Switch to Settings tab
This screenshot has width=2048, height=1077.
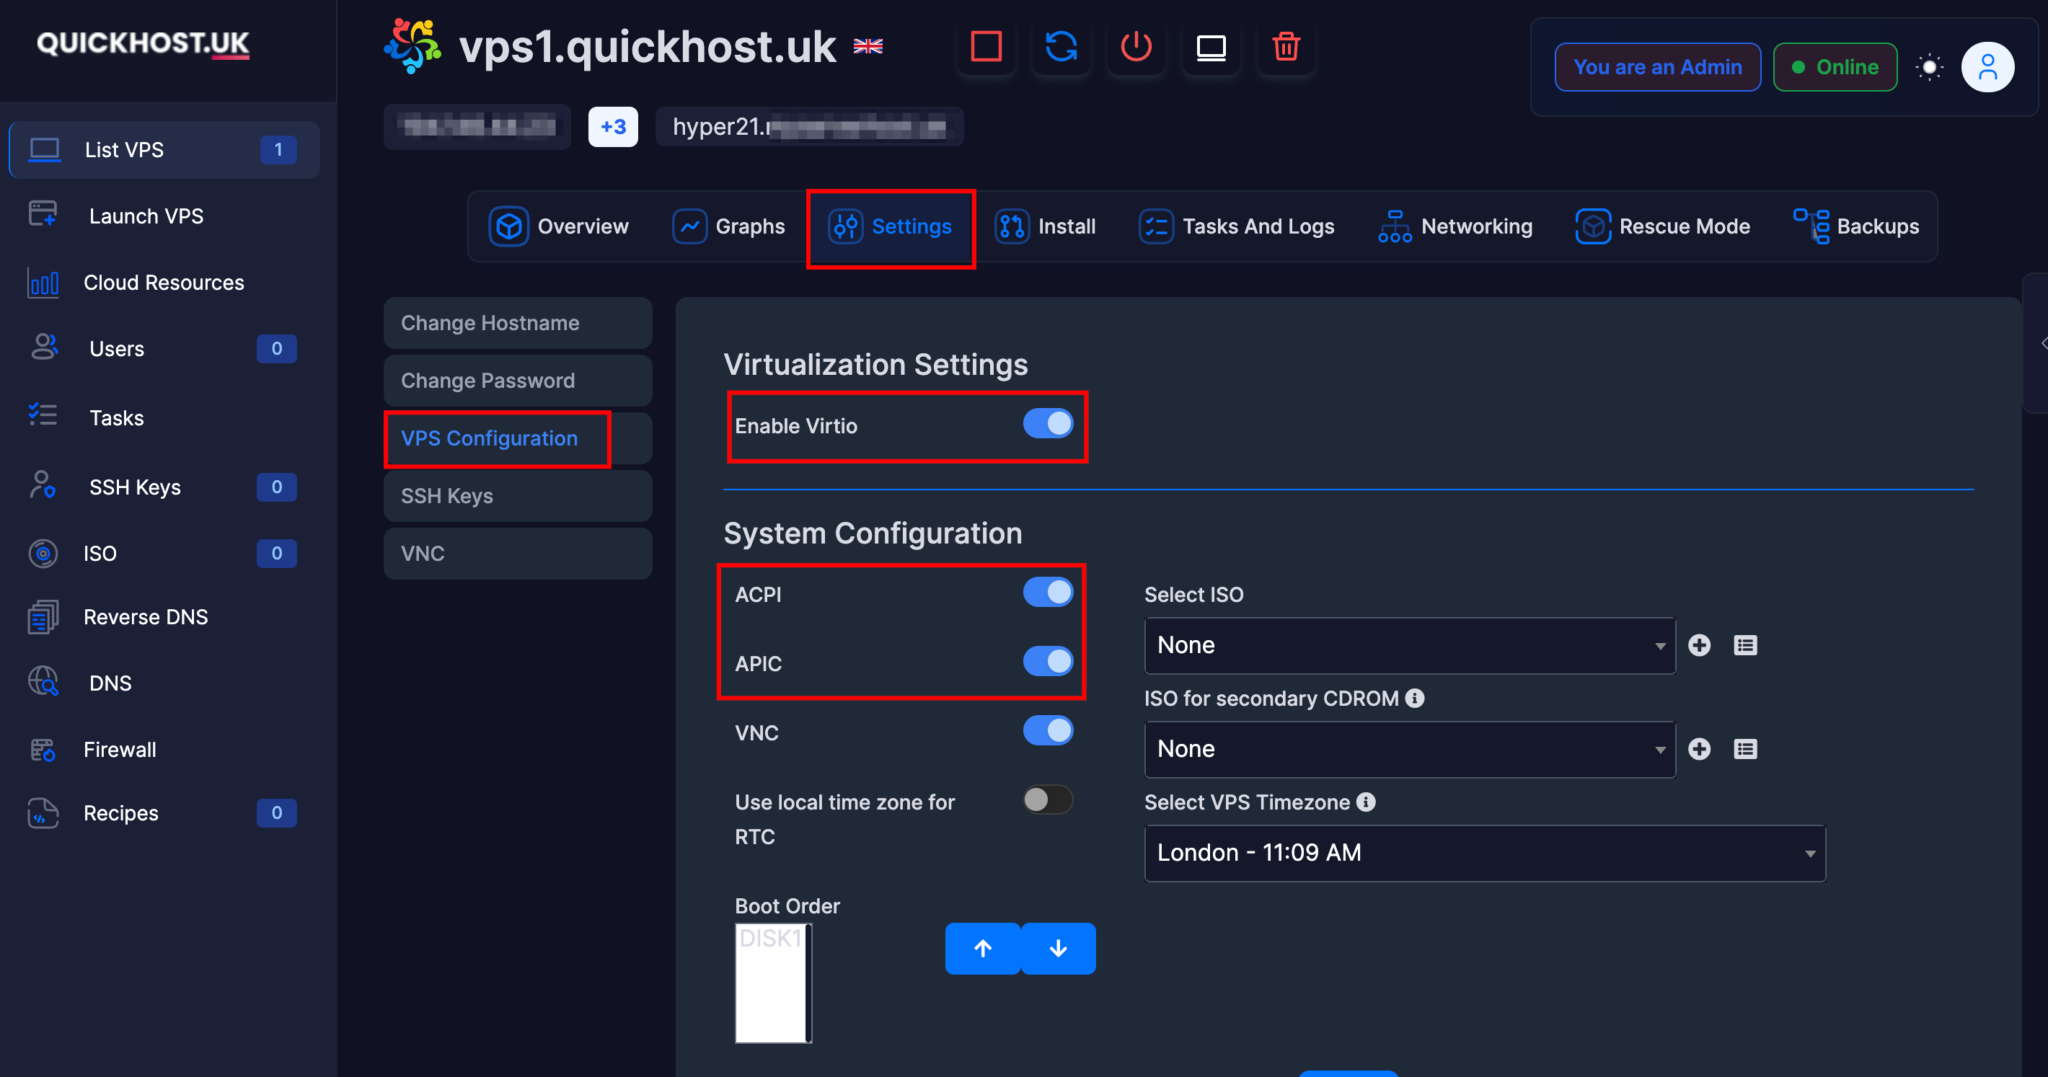coord(890,227)
